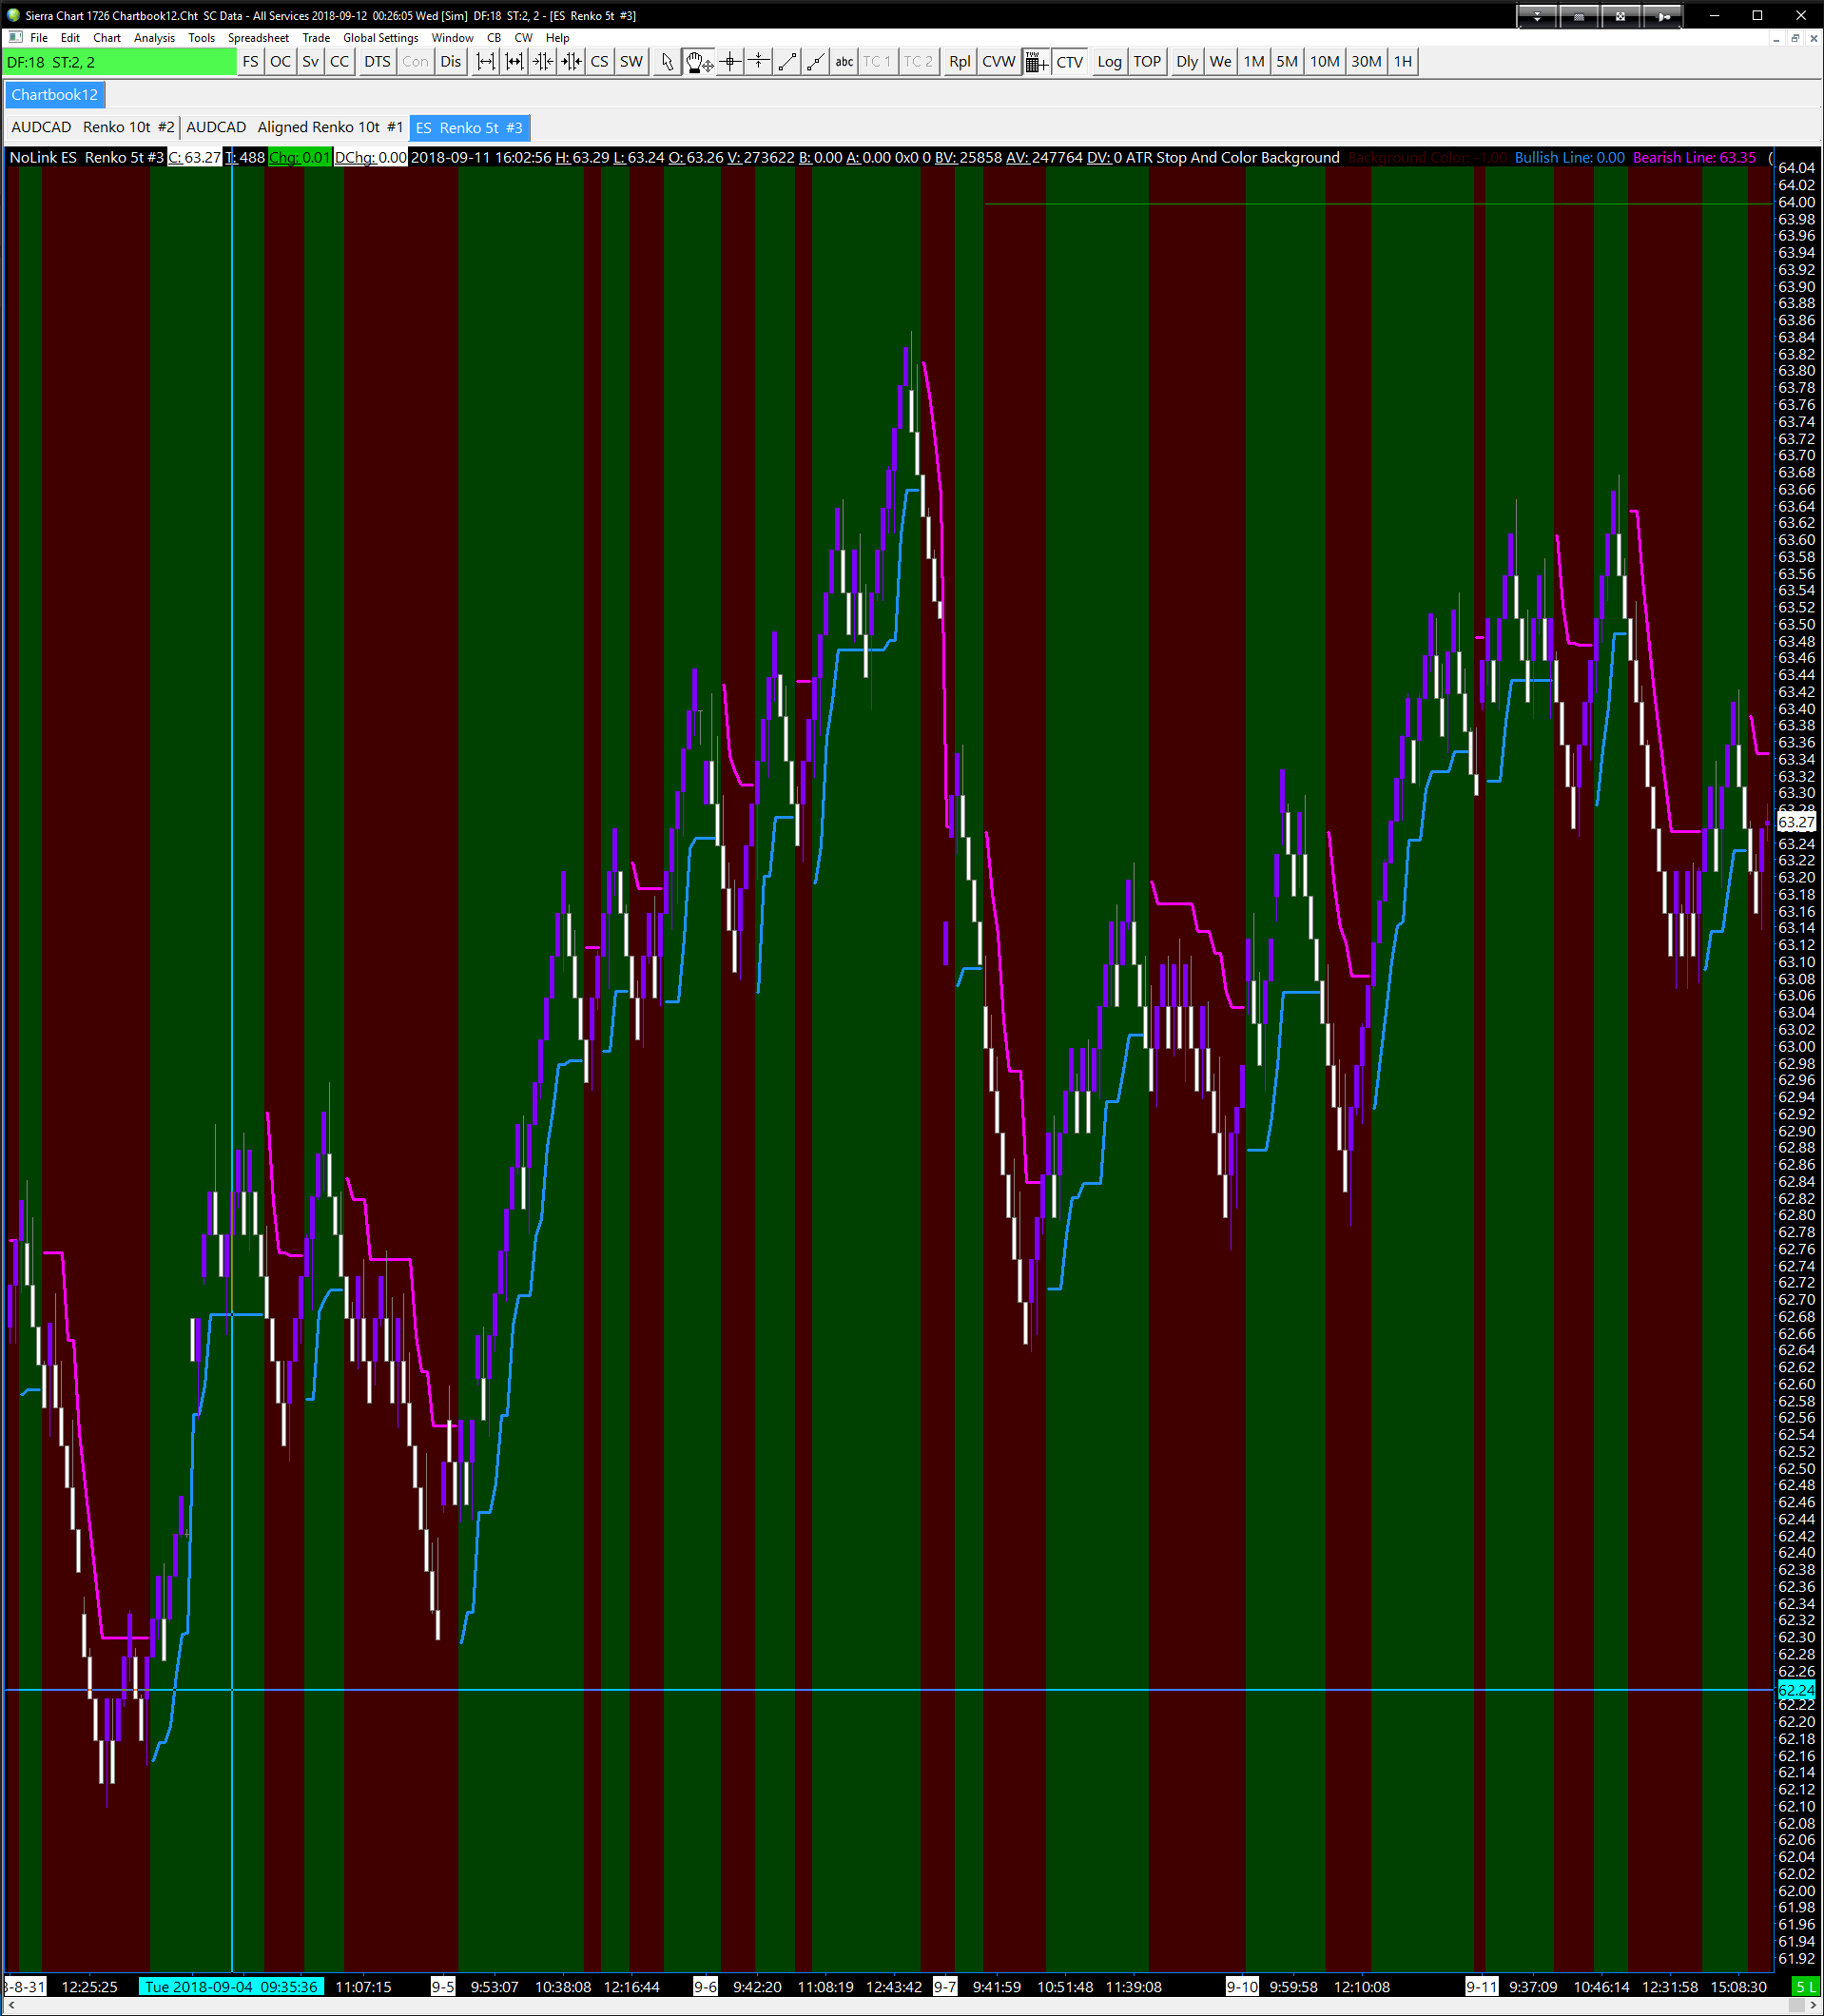Click the OC toolbar button
Image resolution: width=1824 pixels, height=2016 pixels.
(x=280, y=62)
